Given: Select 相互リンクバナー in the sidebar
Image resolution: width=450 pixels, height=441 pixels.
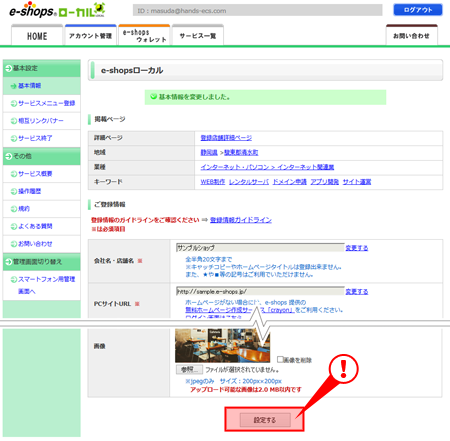Looking at the screenshot, I should (x=41, y=121).
